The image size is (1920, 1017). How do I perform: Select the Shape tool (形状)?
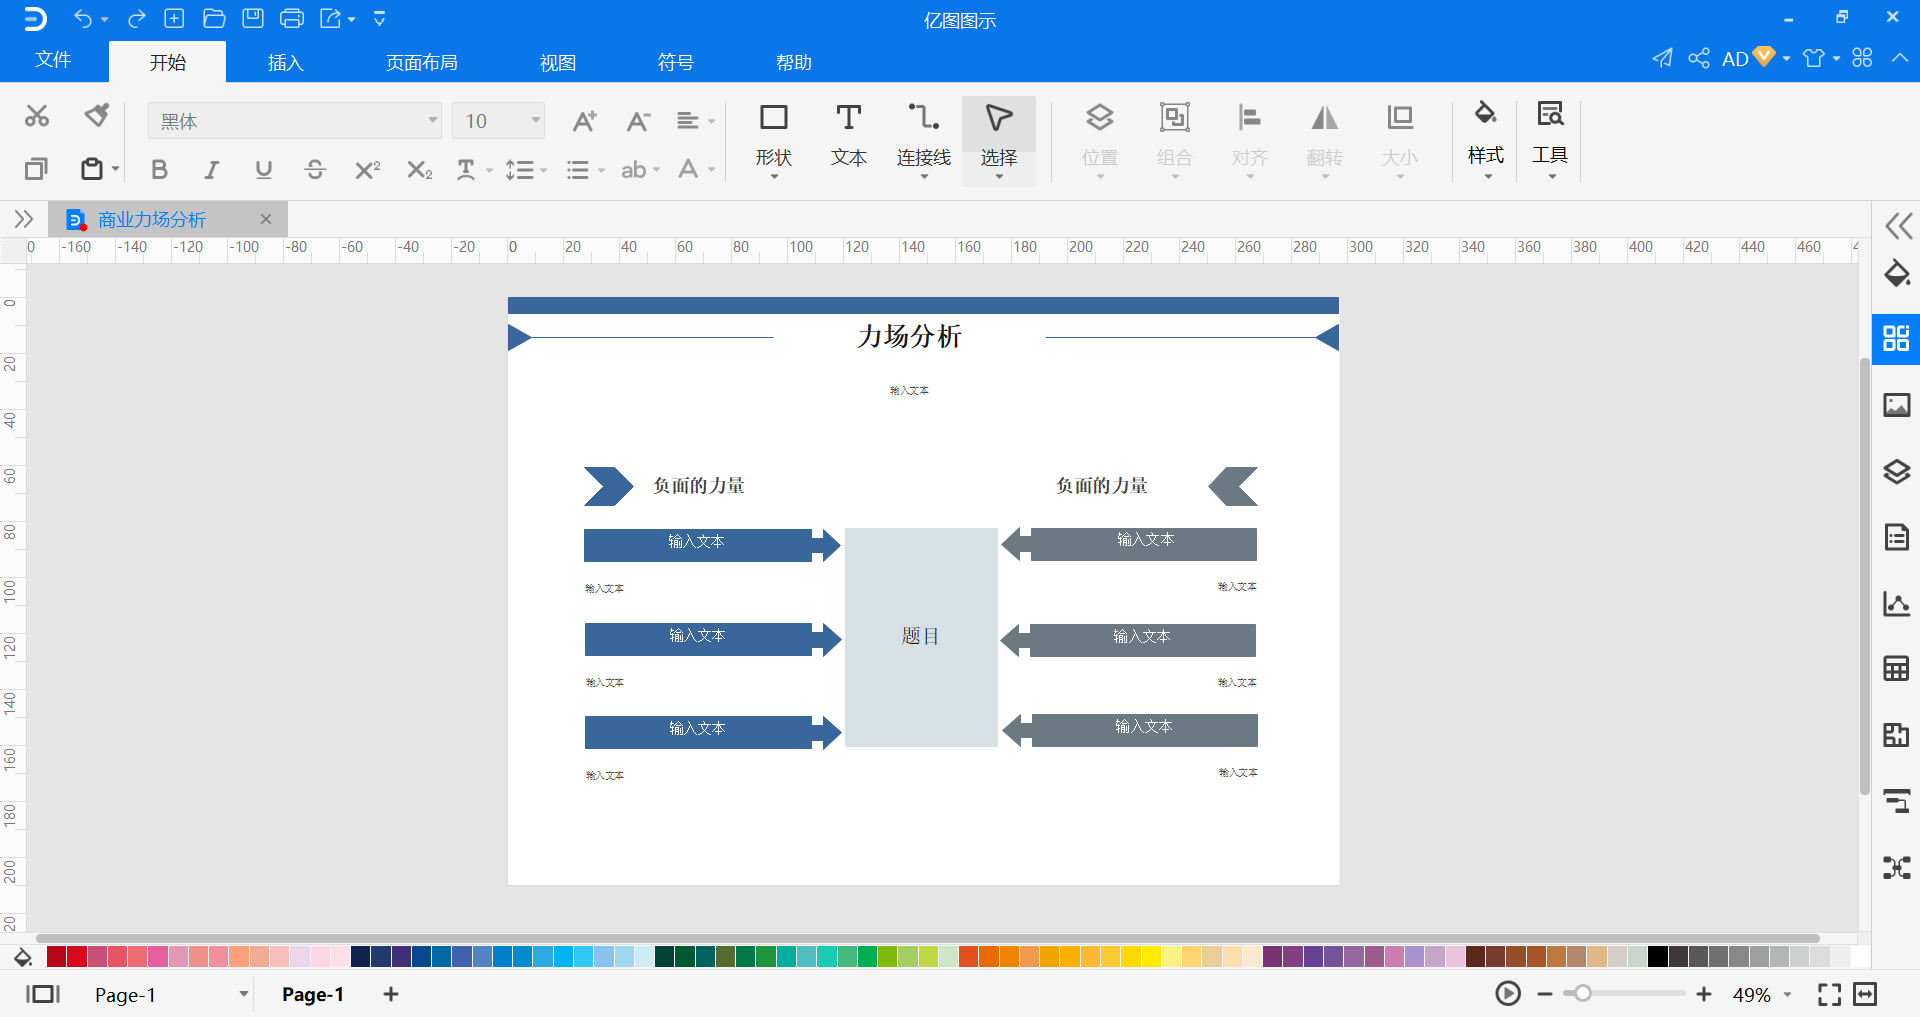tap(774, 138)
